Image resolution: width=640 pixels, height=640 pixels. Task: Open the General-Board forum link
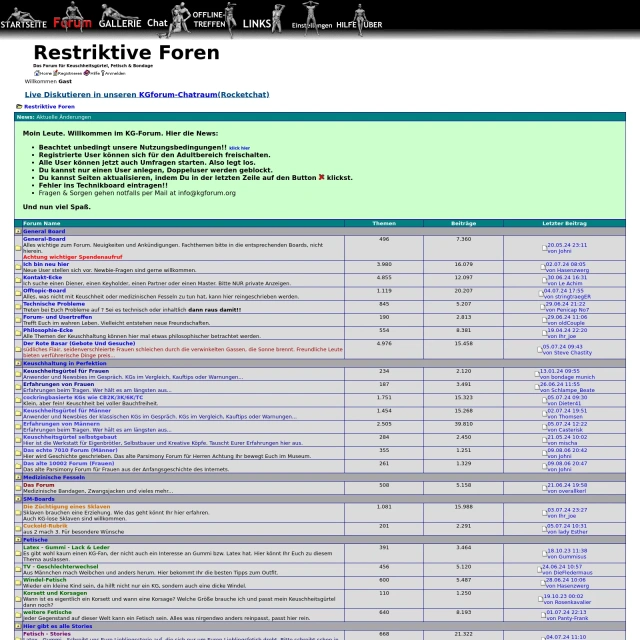click(x=44, y=239)
